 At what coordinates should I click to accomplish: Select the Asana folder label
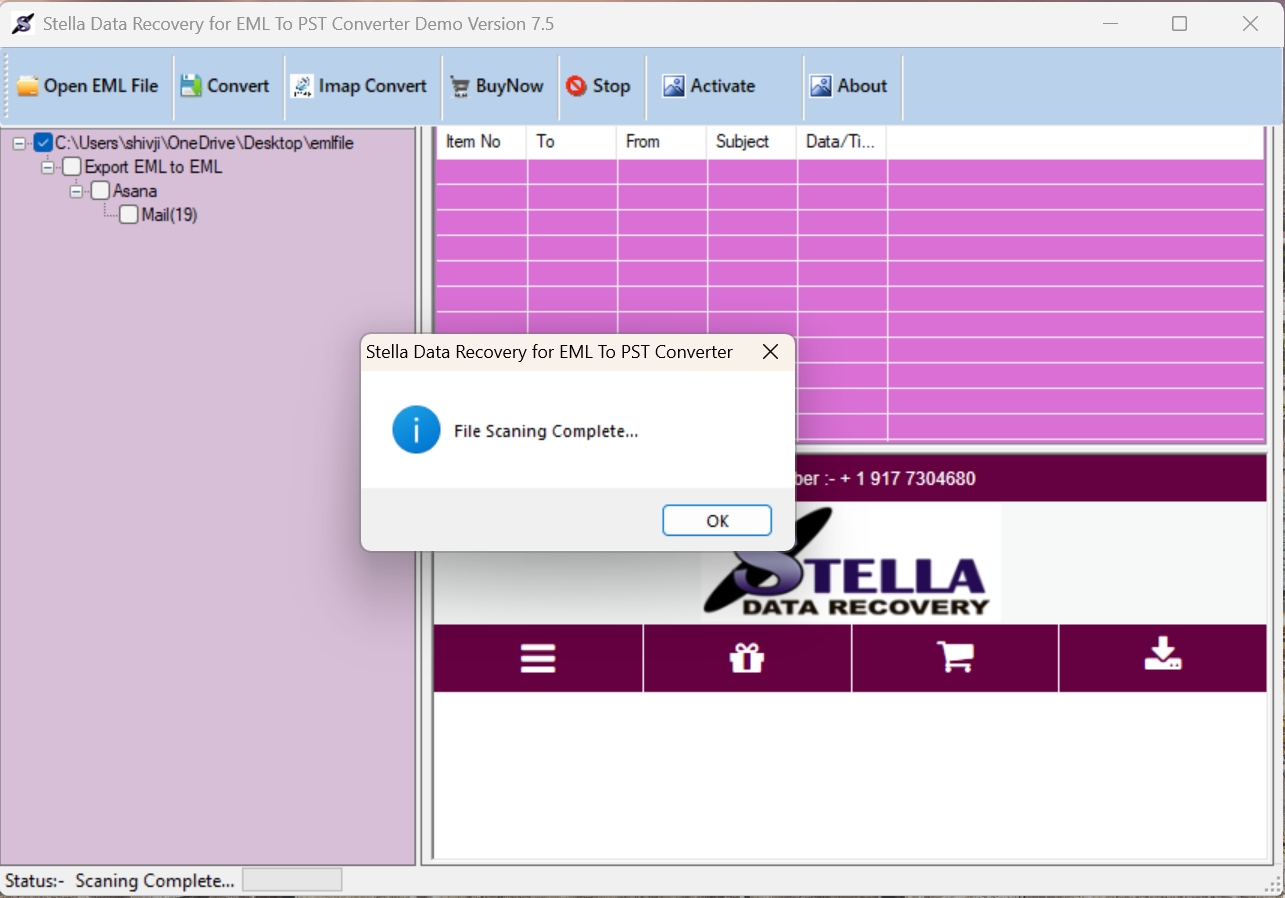tap(135, 191)
